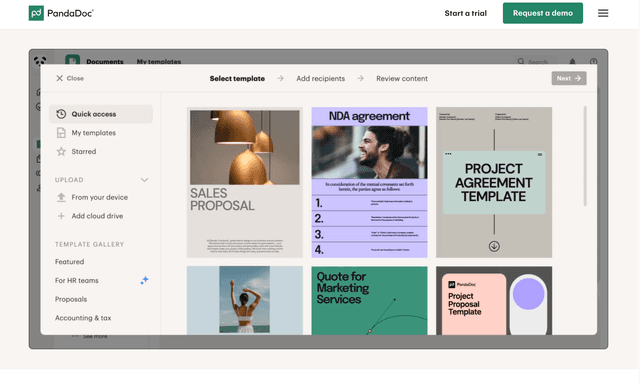This screenshot has height=383, width=640.
Task: Open Starred templates
Action: 84,151
